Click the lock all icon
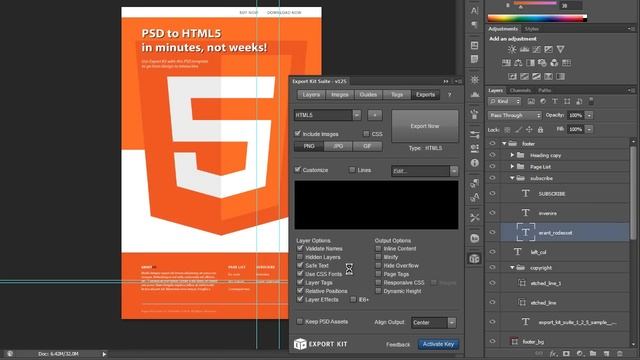Viewport: 640px width, 360px height. coord(540,130)
